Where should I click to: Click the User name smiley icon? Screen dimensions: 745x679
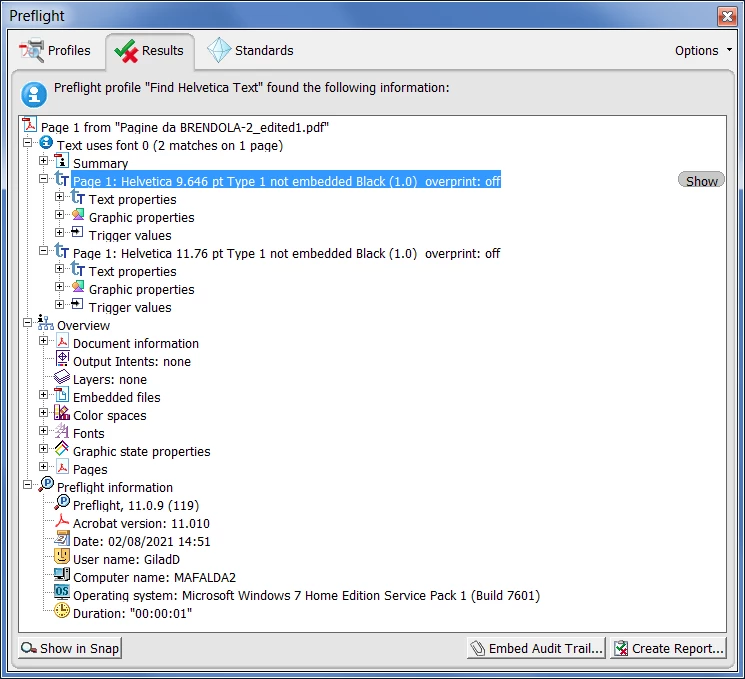[62, 556]
